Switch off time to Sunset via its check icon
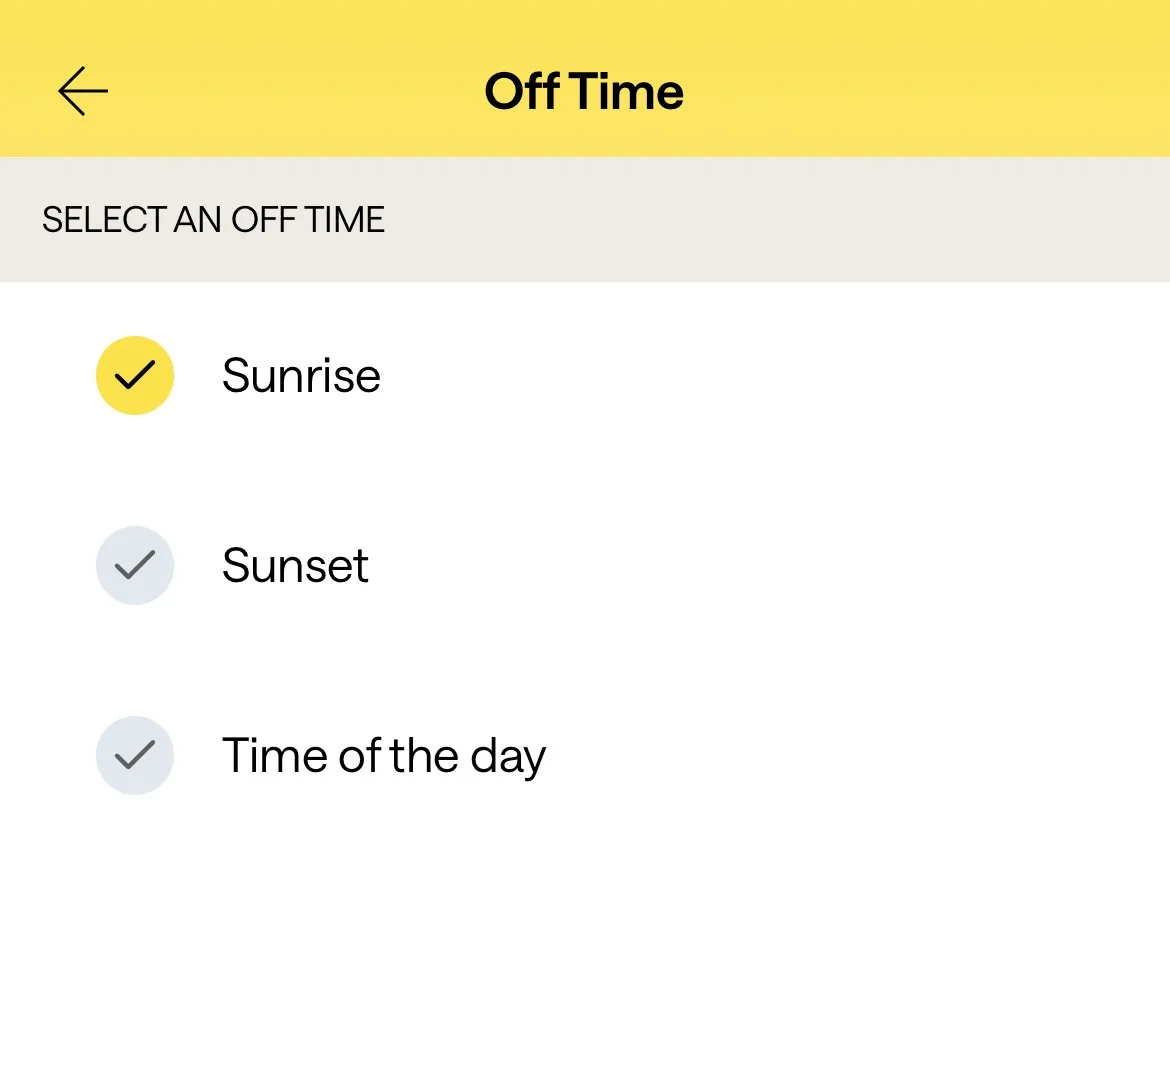The image size is (1170, 1077). (135, 565)
